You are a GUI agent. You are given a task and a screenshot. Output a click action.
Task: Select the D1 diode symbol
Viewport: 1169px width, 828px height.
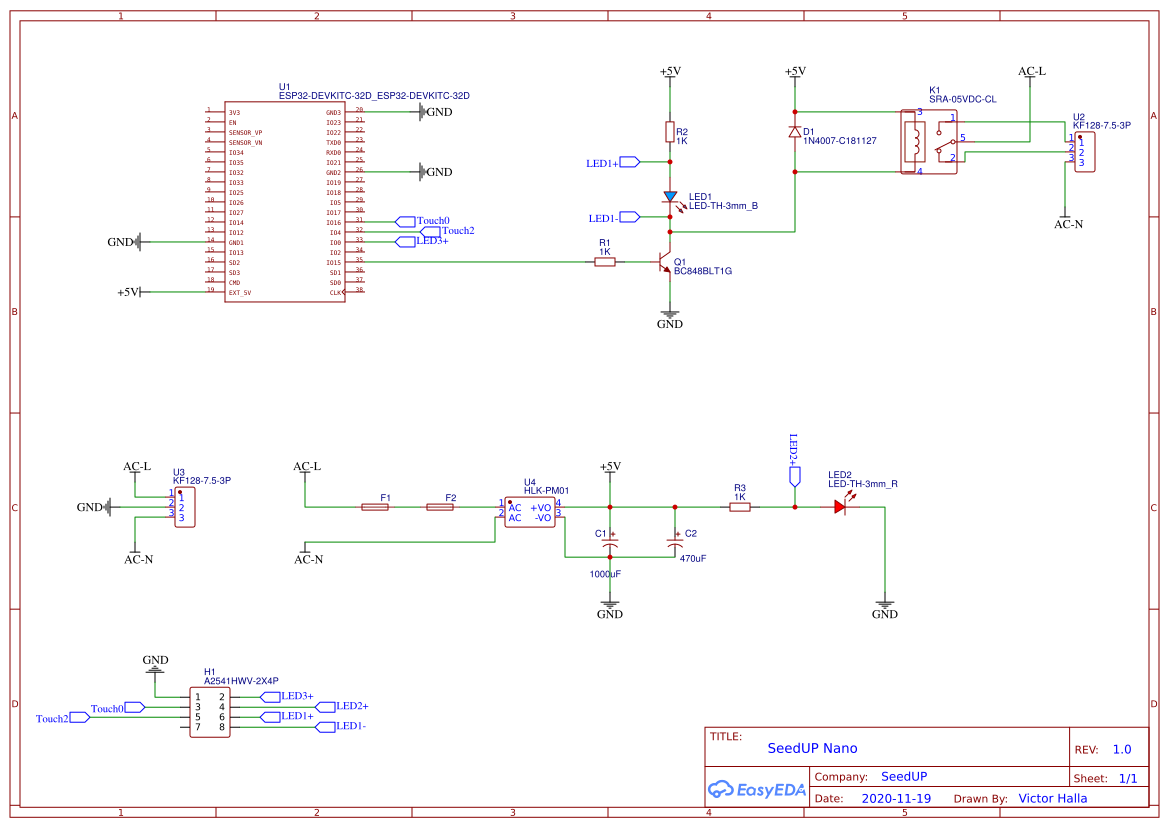795,132
